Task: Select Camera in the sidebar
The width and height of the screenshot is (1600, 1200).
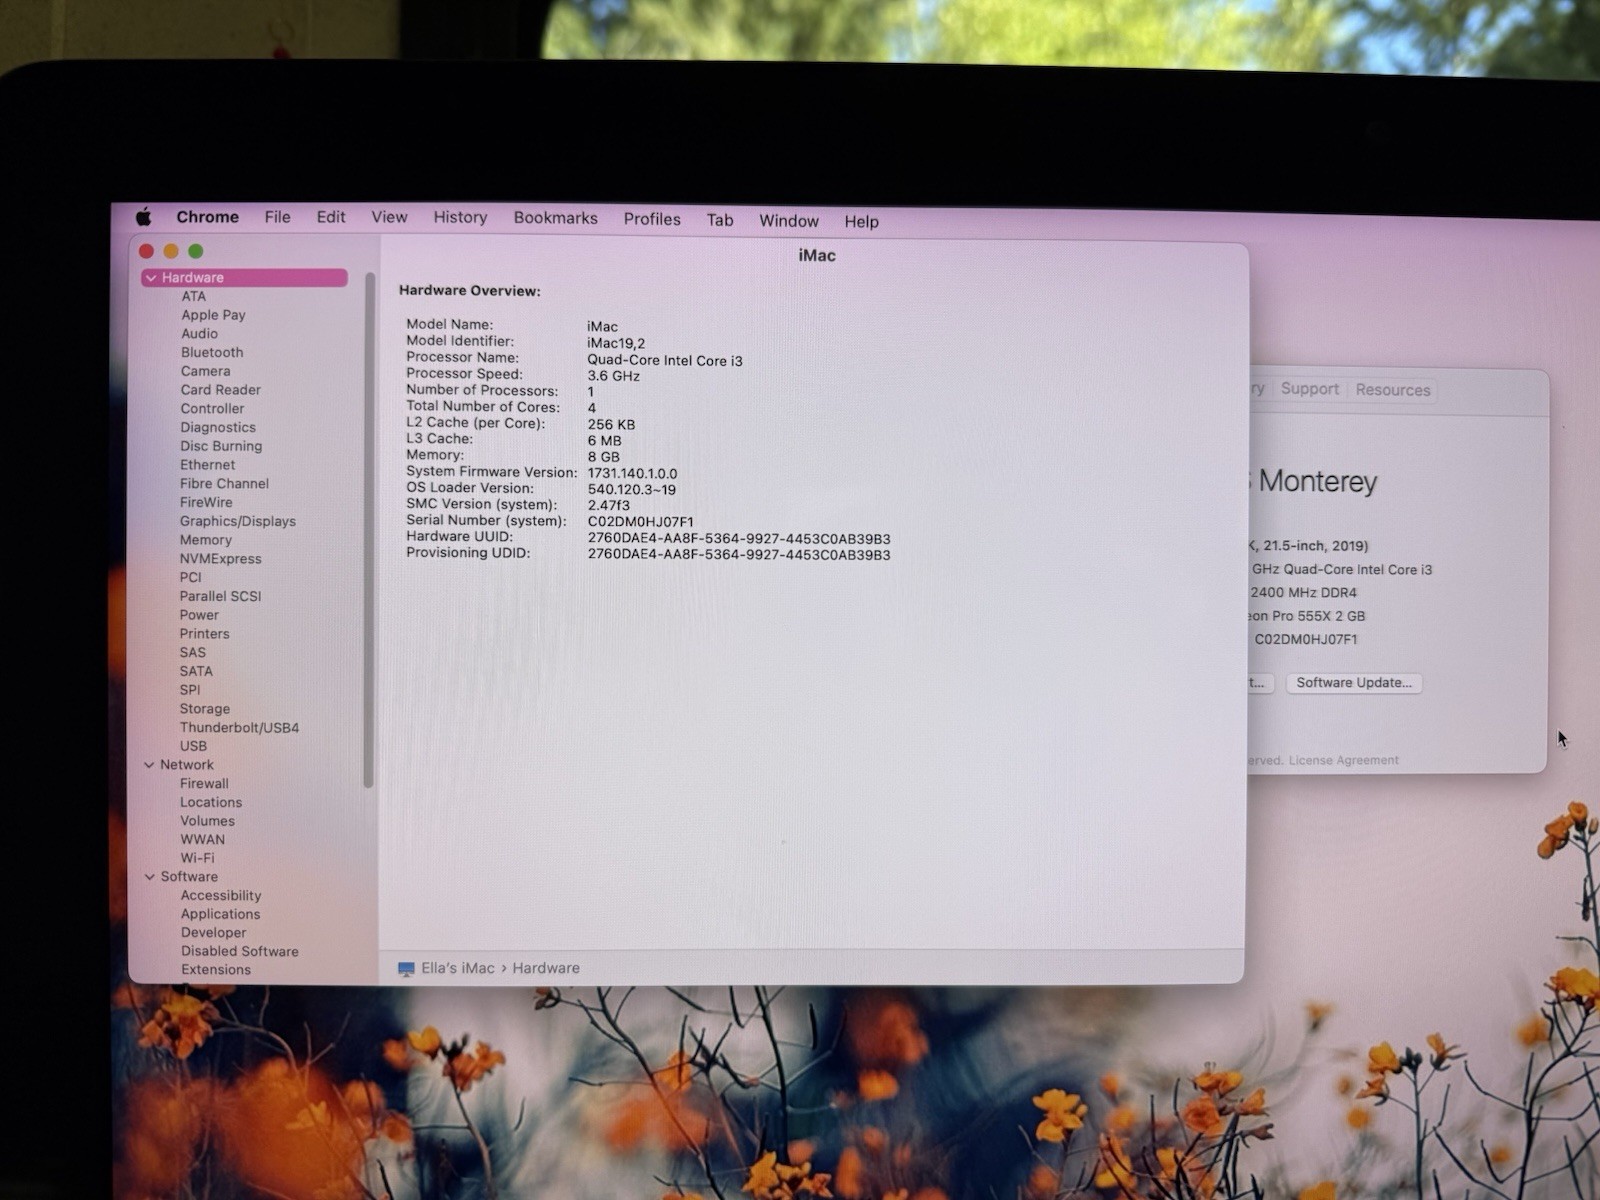Action: (x=205, y=371)
